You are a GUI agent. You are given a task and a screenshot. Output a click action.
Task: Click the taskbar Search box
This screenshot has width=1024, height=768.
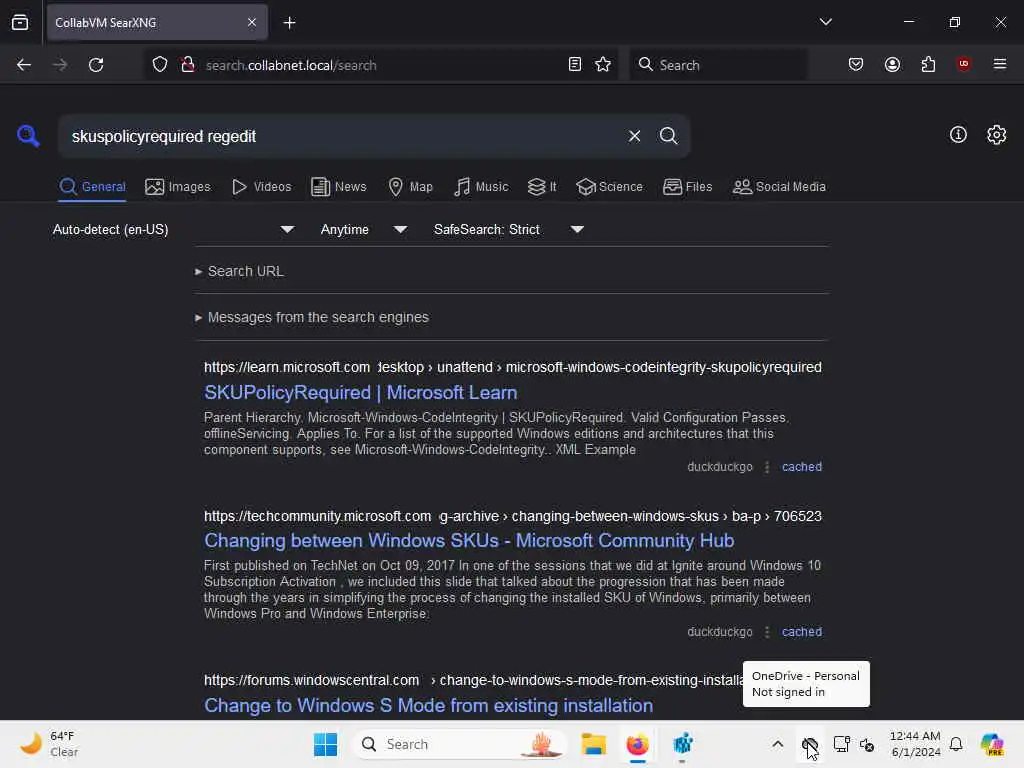pyautogui.click(x=459, y=744)
